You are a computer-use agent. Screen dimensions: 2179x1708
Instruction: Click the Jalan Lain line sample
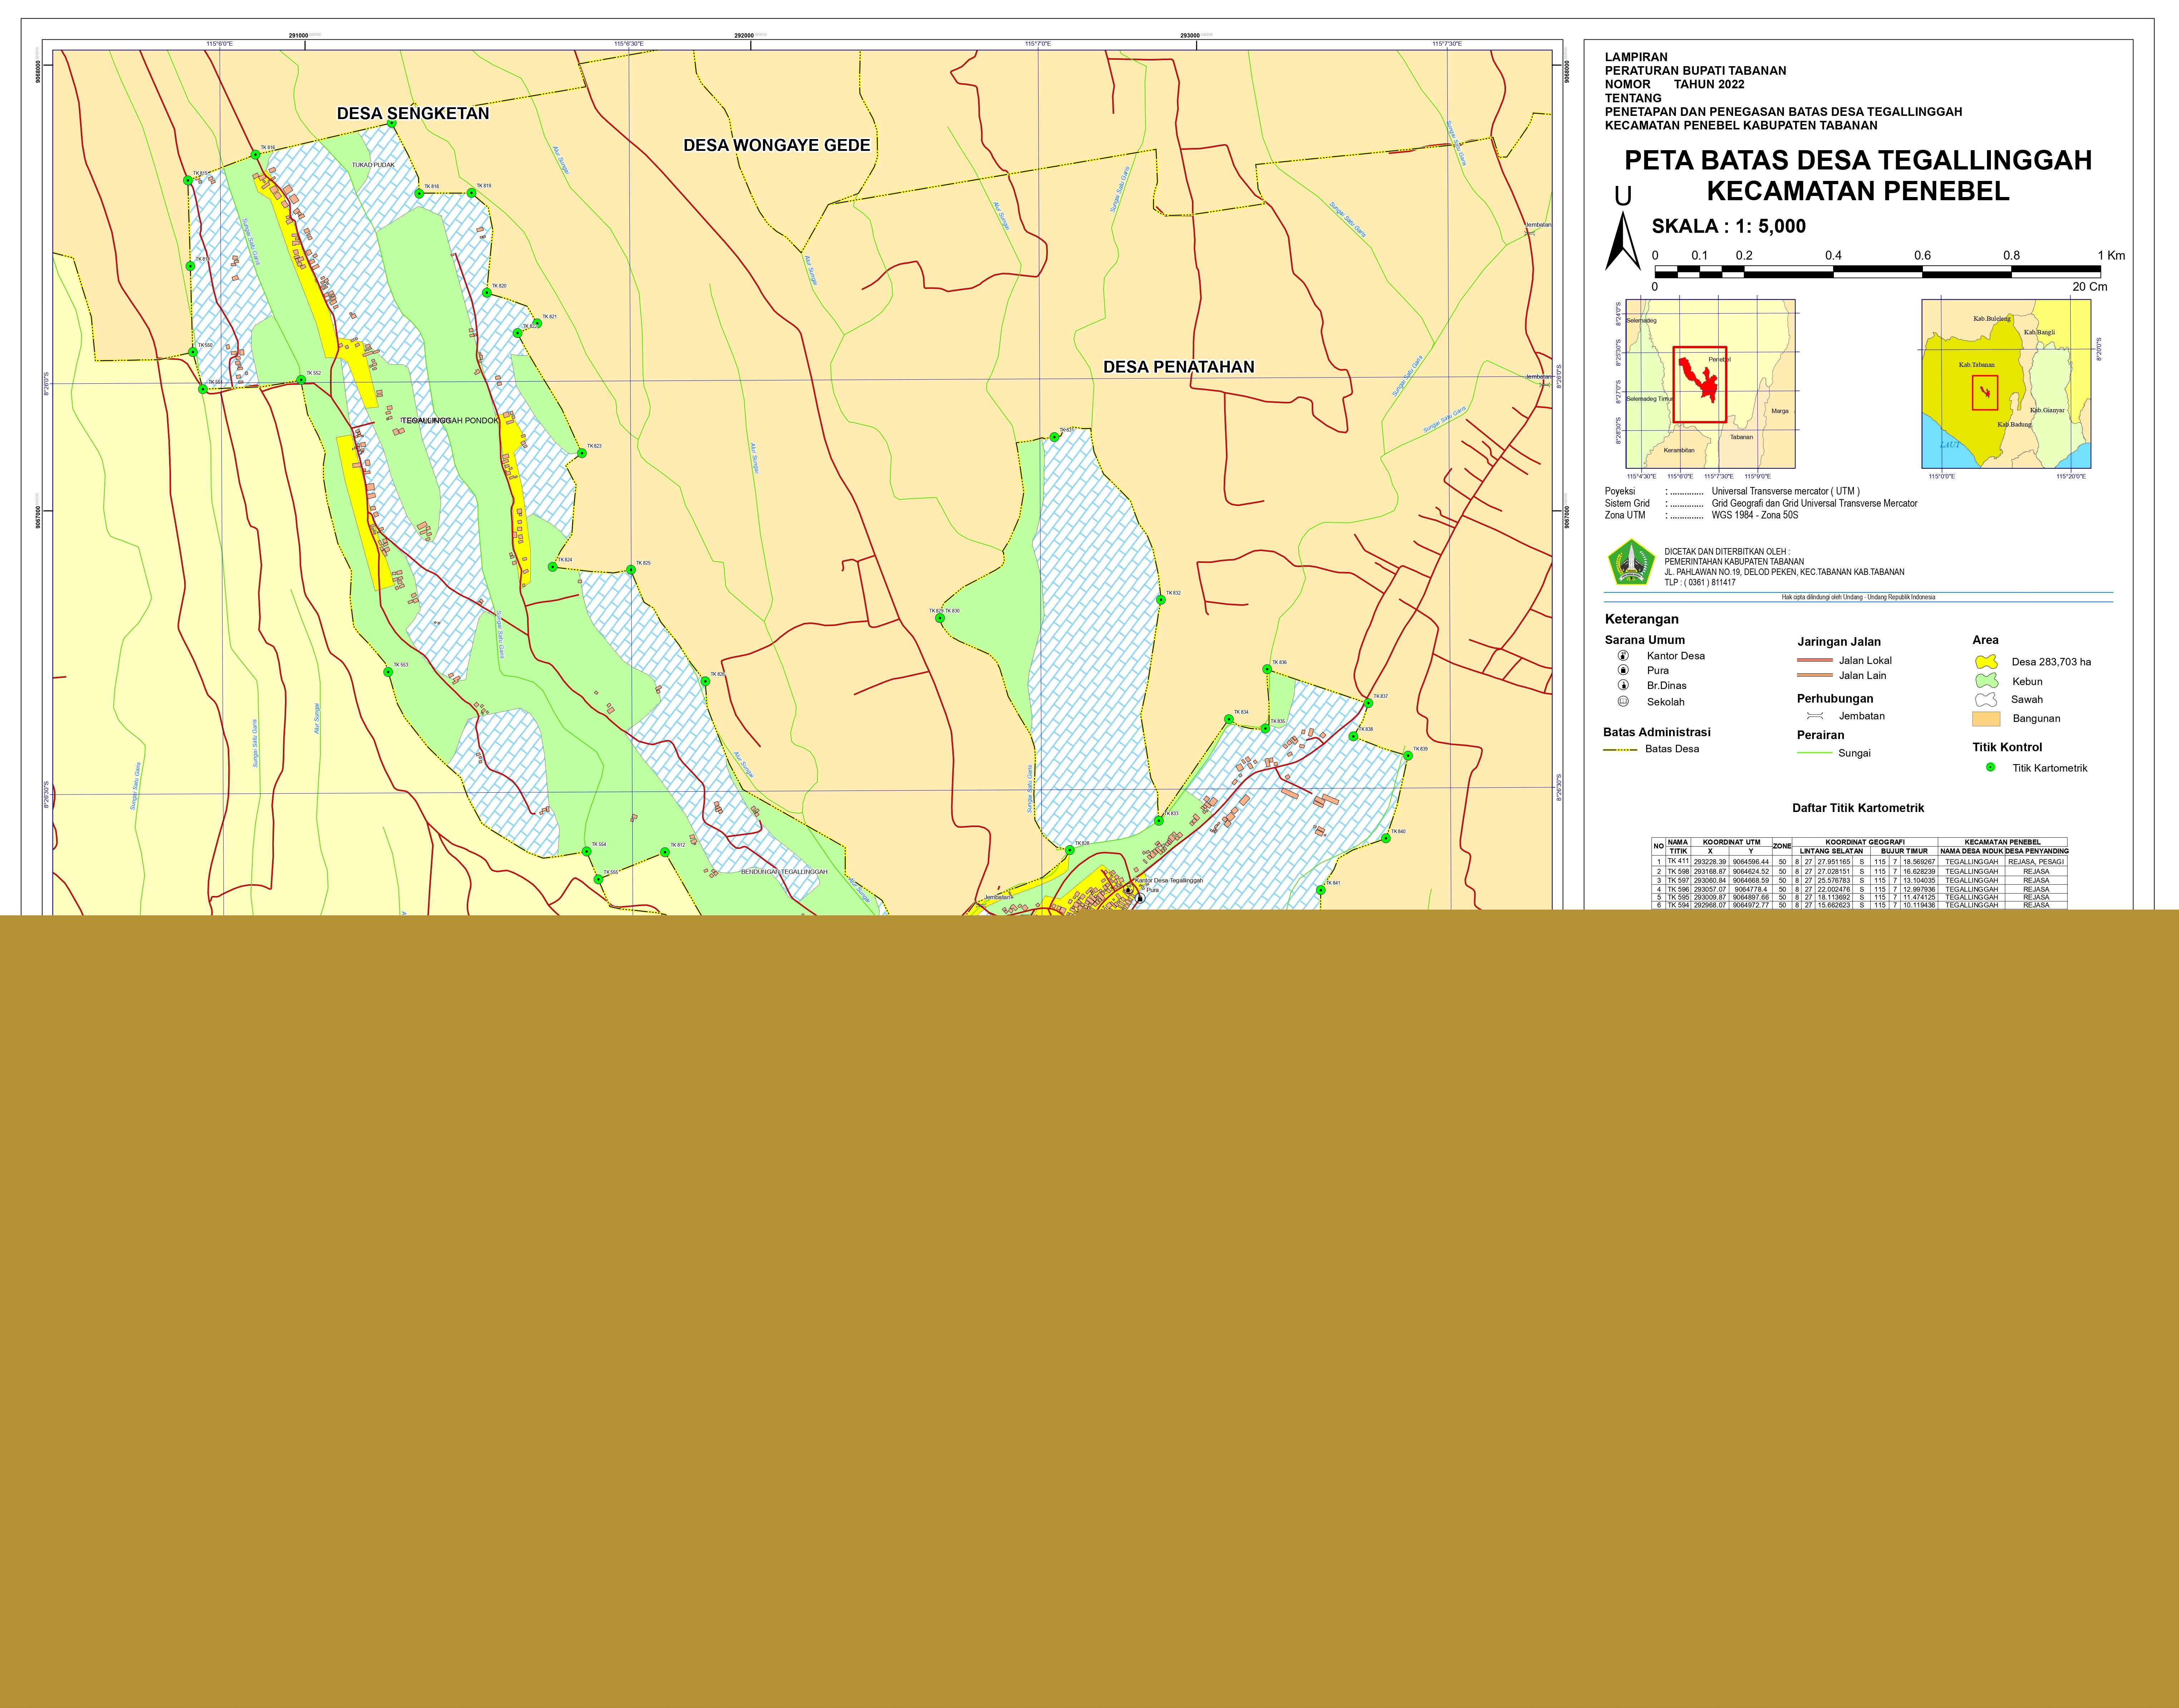(1815, 675)
